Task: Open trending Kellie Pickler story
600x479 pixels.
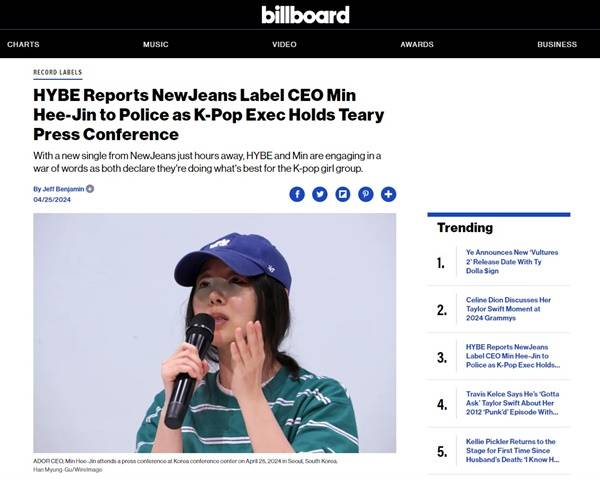Action: tap(512, 450)
